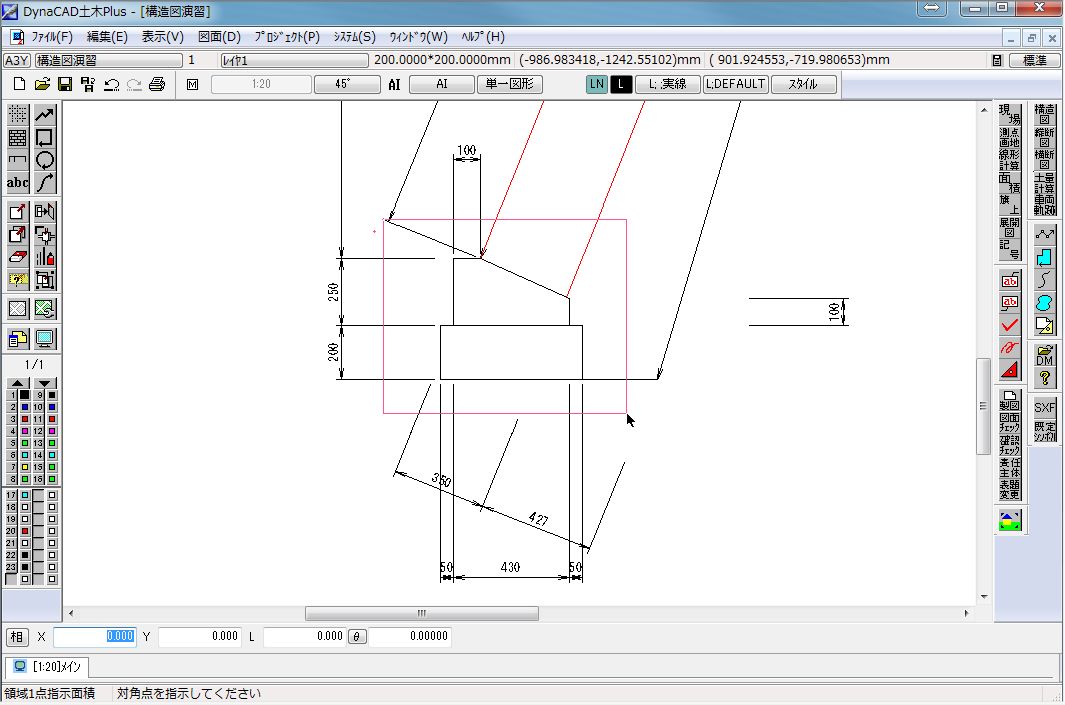The width and height of the screenshot is (1065, 705).
Task: Click the red triangle icon in right panel
Action: pos(1010,370)
